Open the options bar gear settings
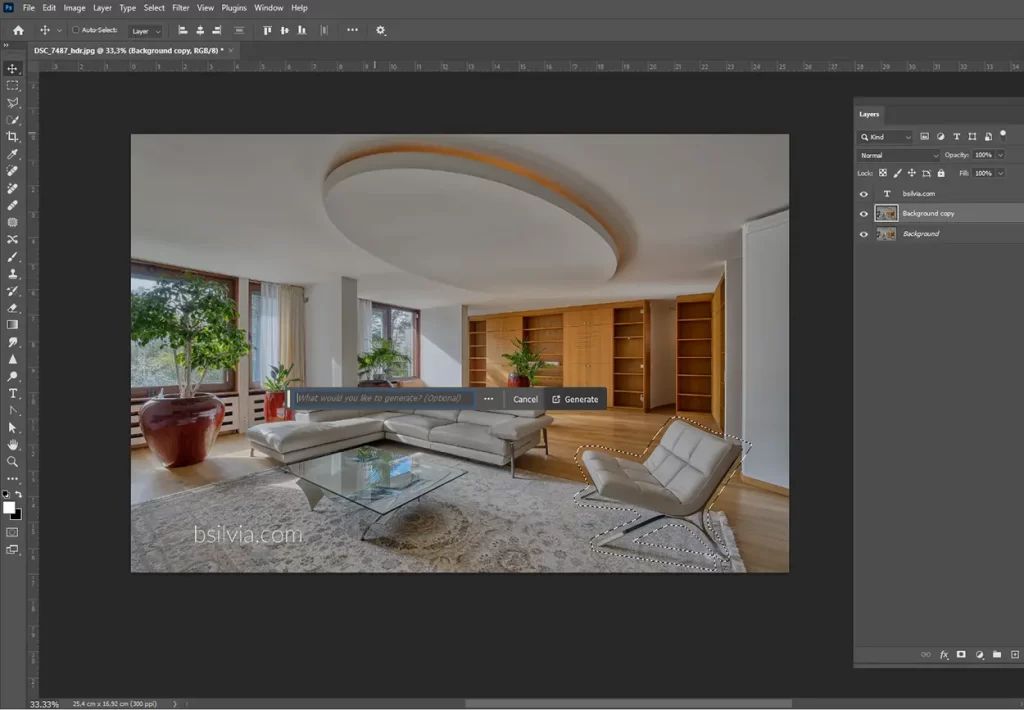This screenshot has width=1024, height=710. [381, 30]
